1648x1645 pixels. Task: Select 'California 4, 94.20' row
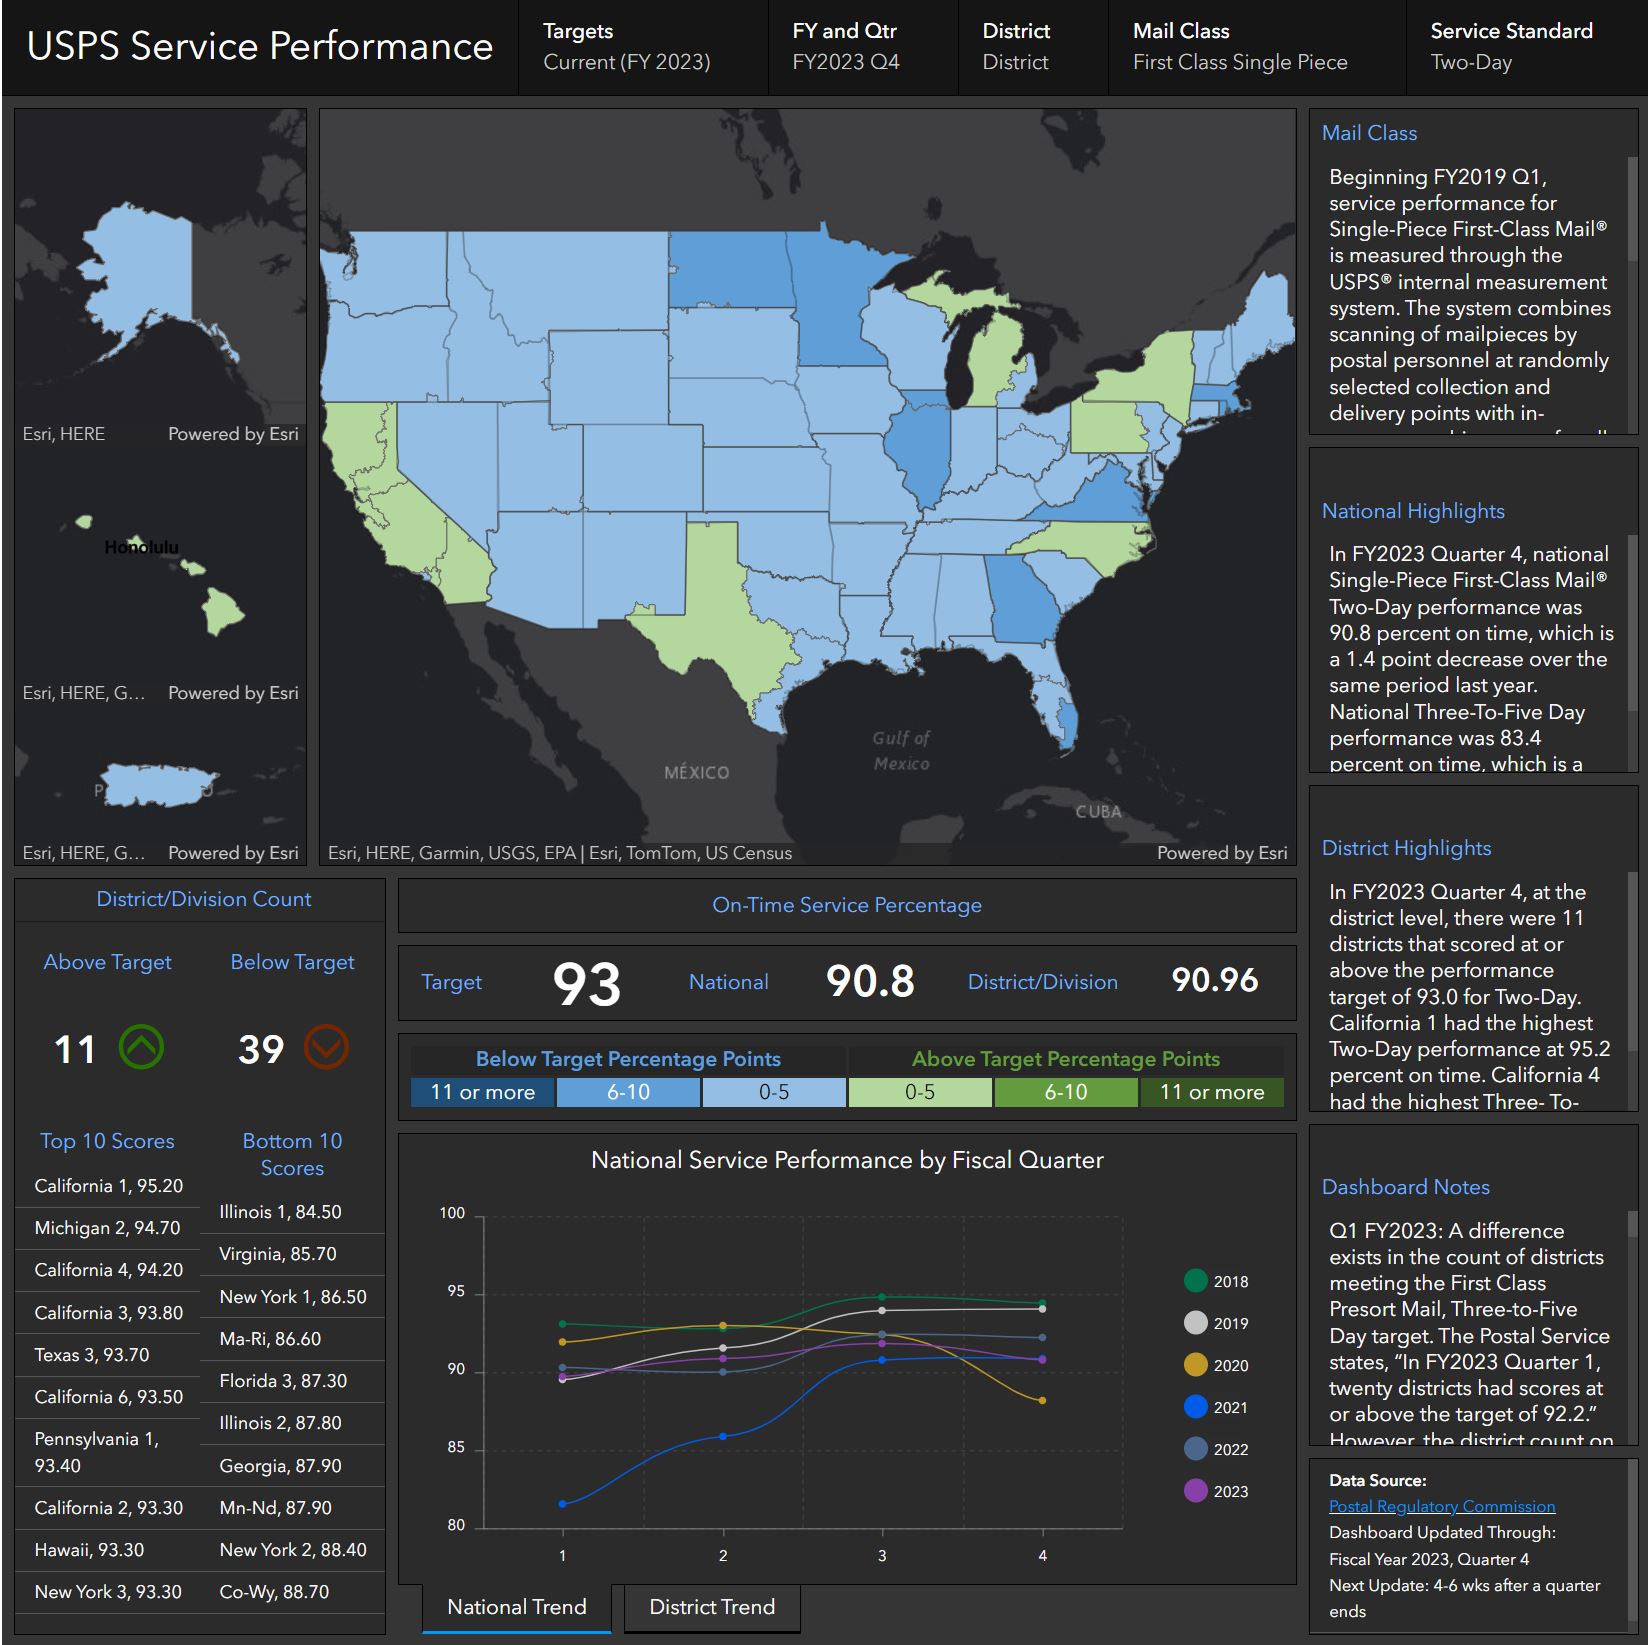108,1270
